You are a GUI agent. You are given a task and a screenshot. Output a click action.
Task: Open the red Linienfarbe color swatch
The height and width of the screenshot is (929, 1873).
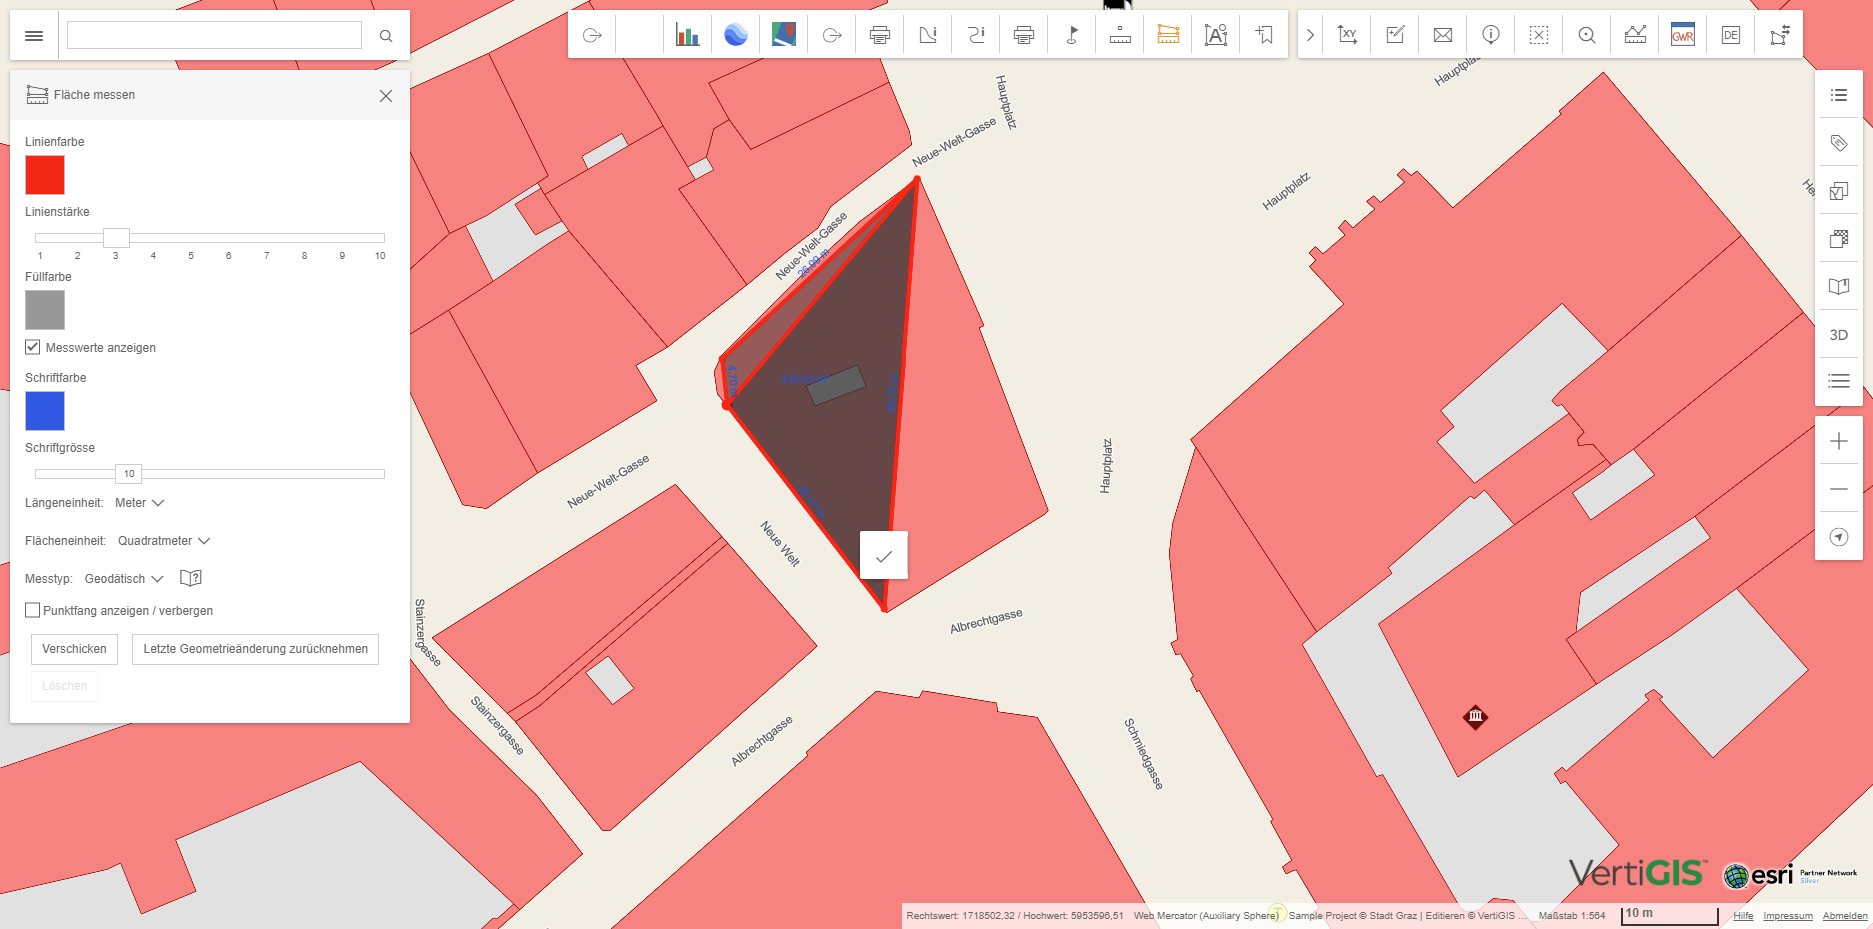(45, 175)
